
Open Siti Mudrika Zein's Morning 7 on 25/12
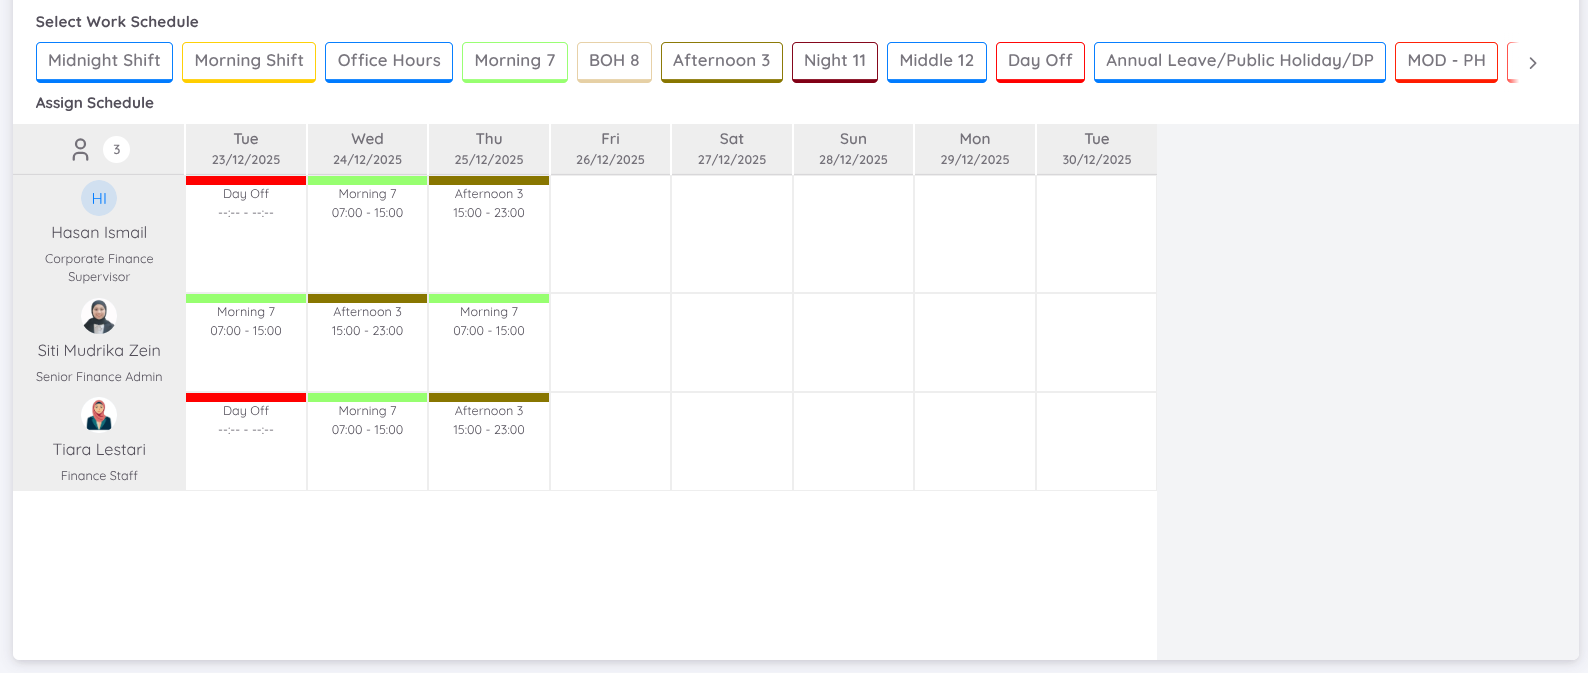[489, 343]
